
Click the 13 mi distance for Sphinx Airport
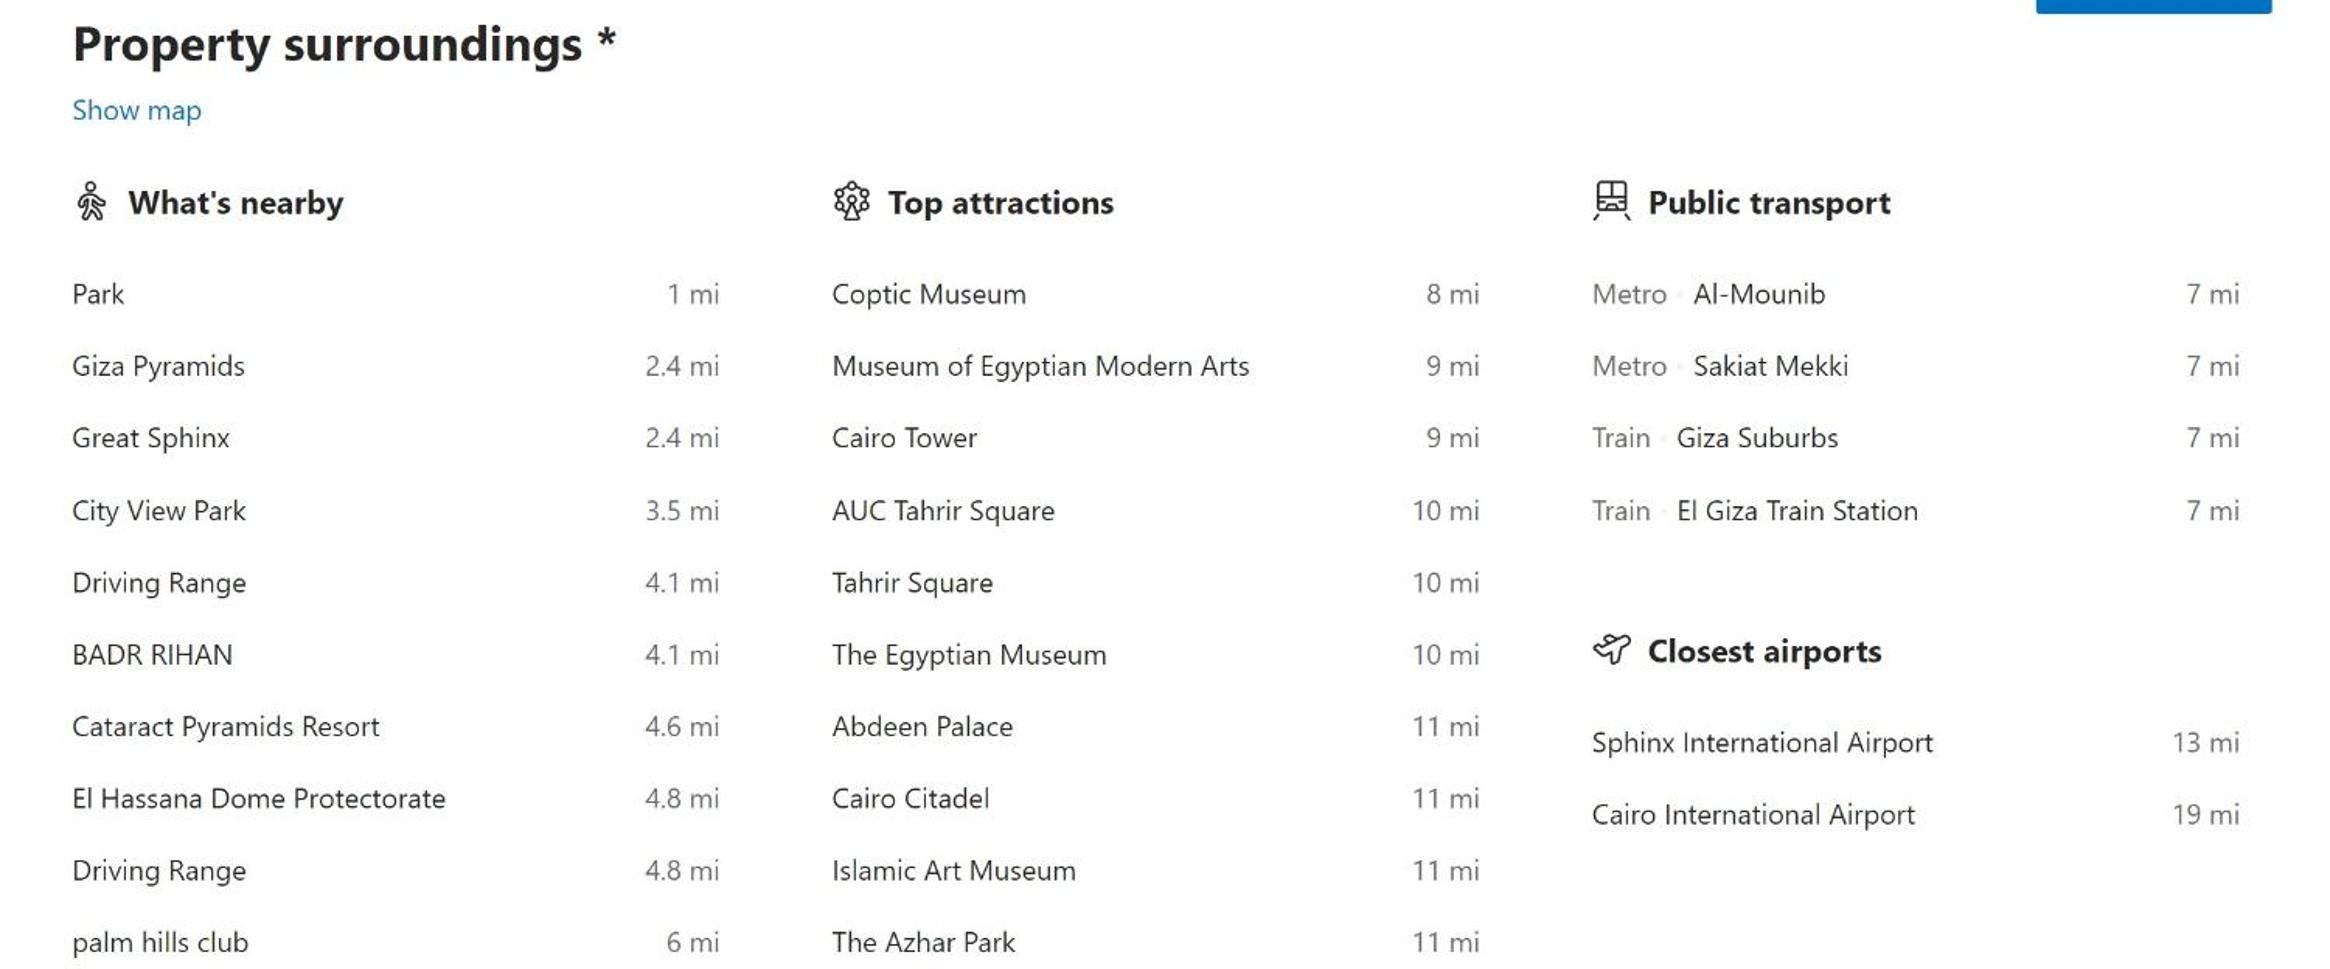tap(2205, 742)
